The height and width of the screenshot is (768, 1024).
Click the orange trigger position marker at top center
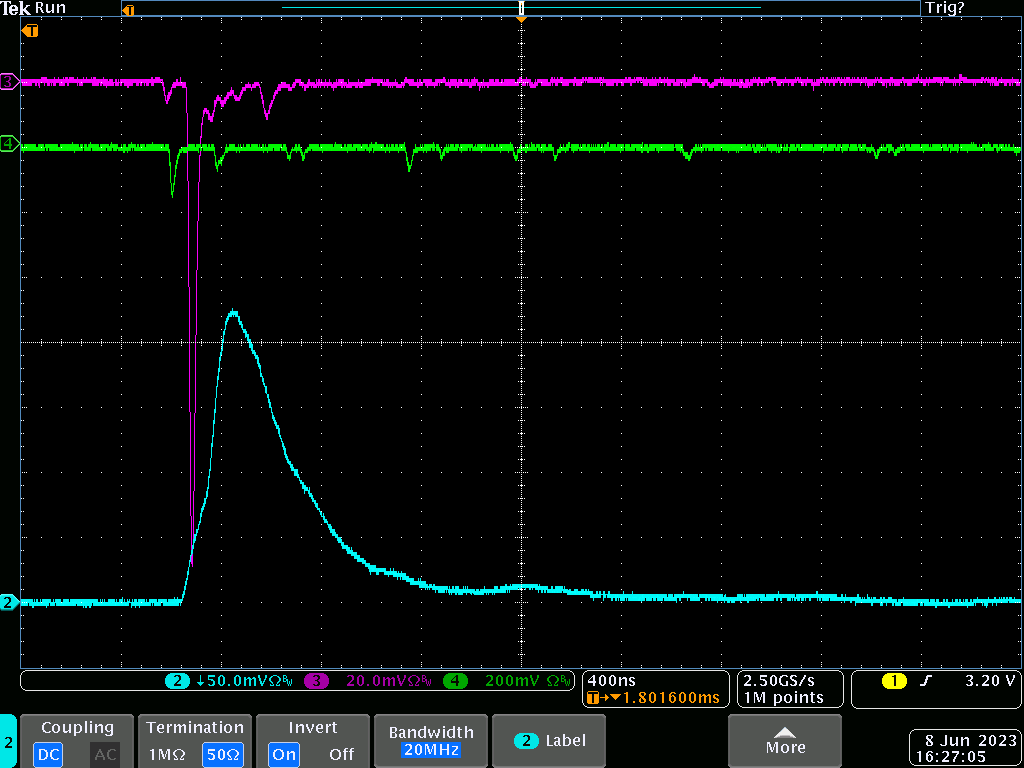click(521, 17)
